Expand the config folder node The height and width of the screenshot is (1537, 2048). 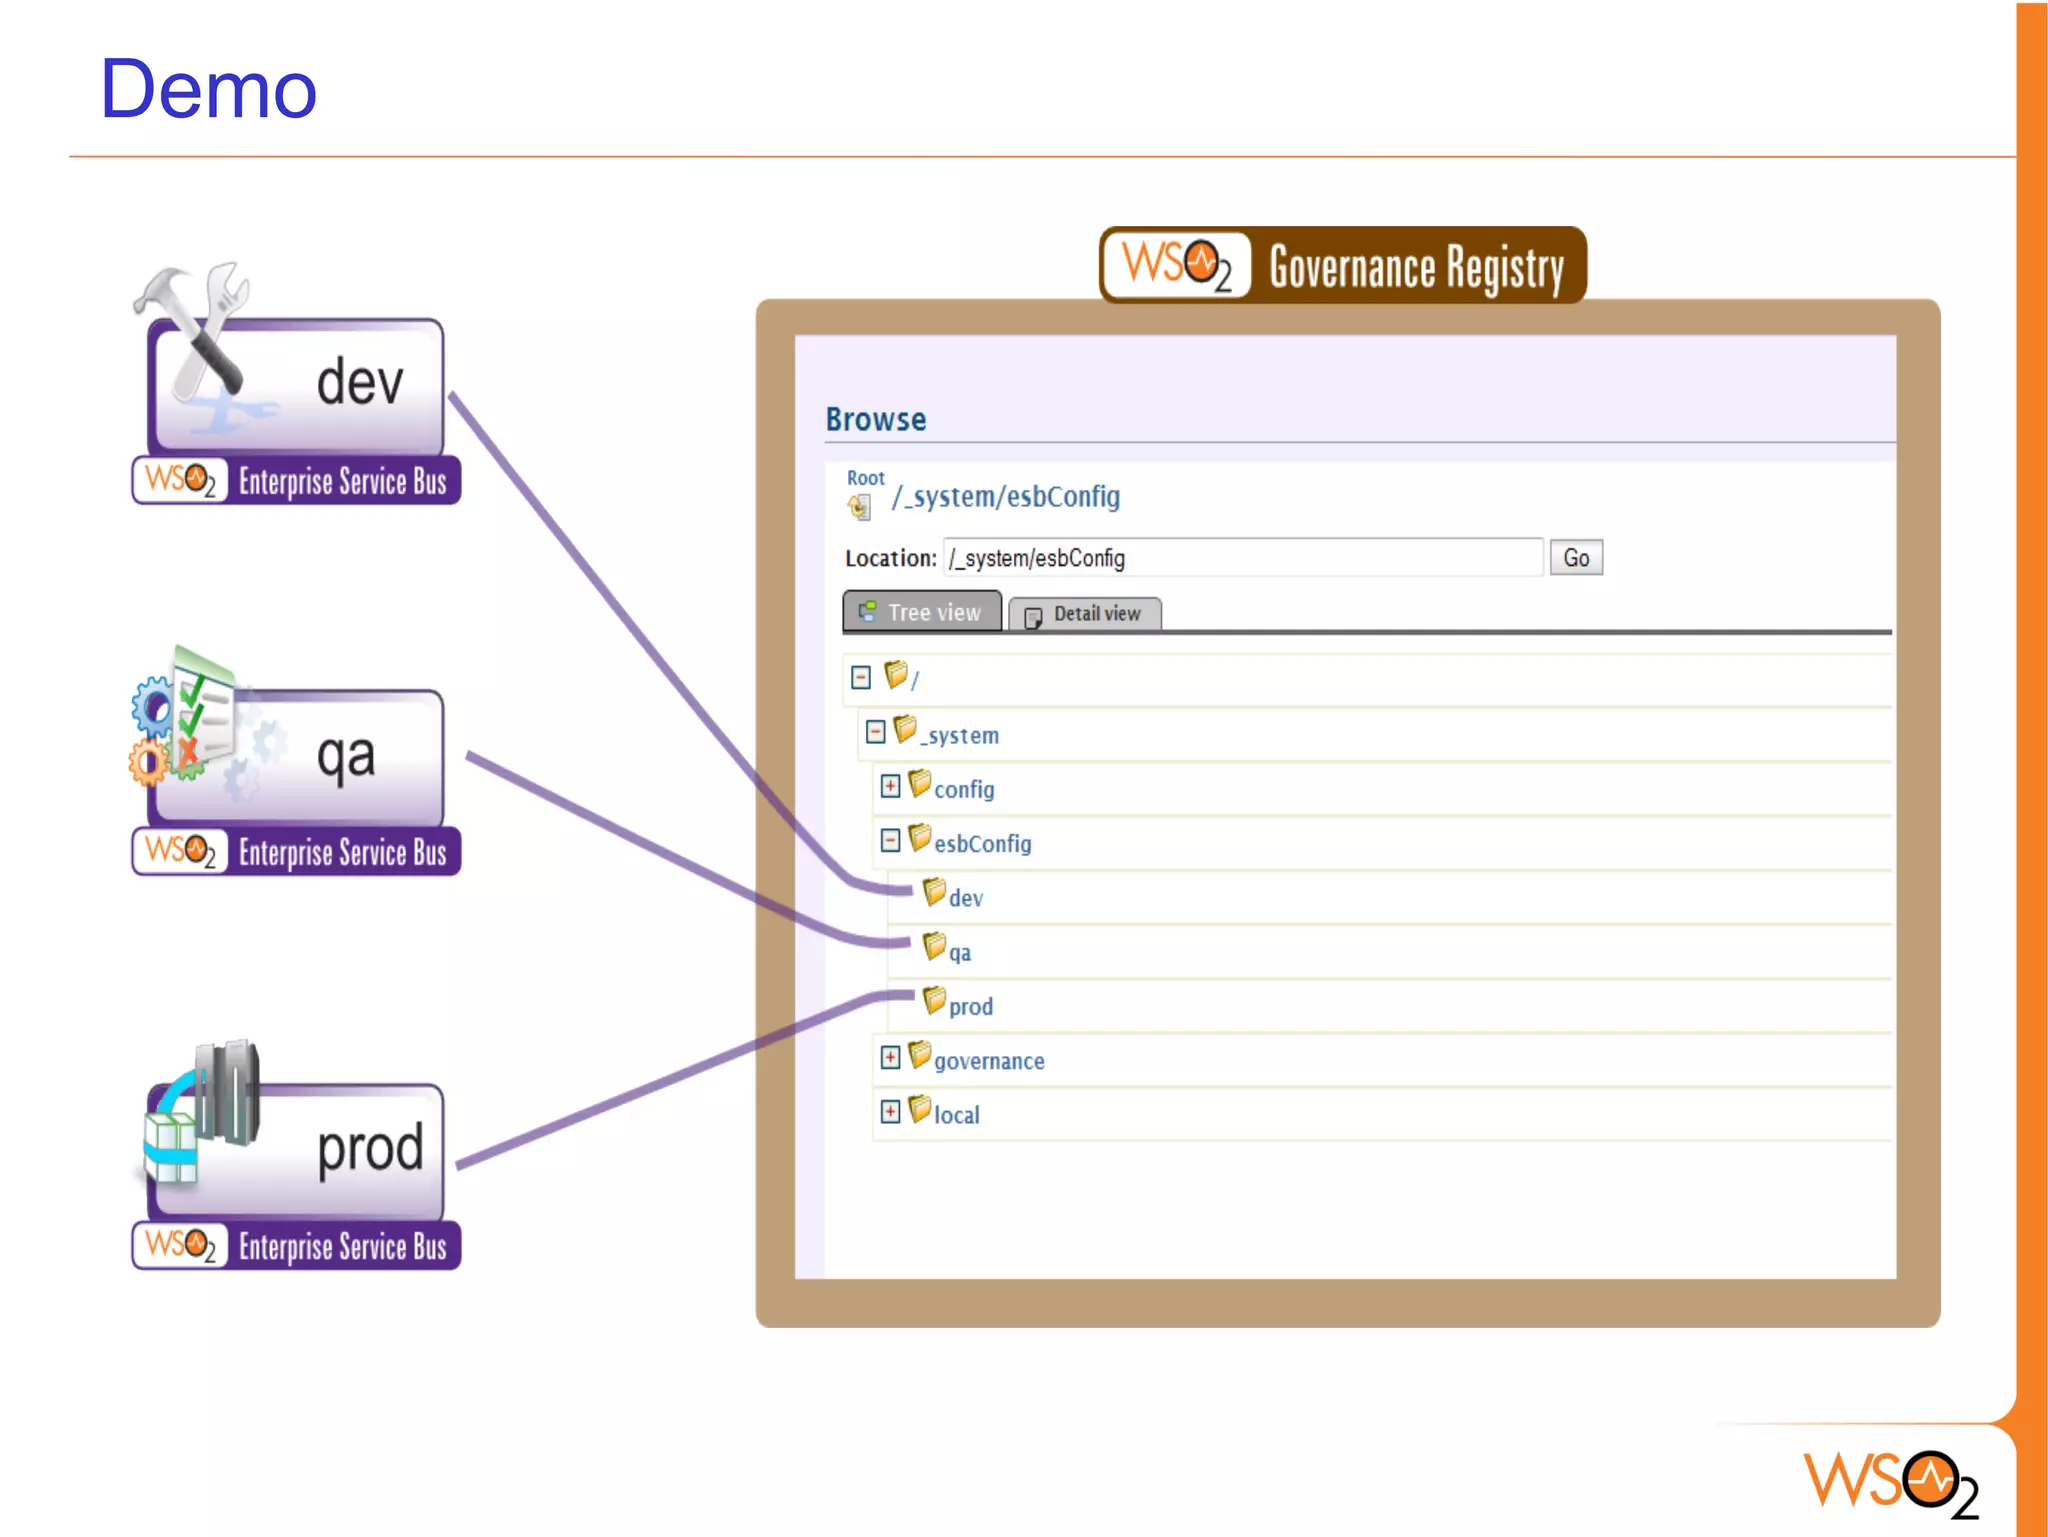[890, 786]
